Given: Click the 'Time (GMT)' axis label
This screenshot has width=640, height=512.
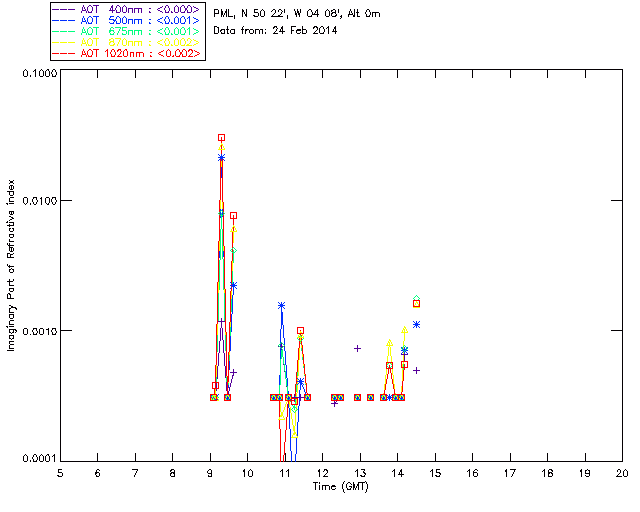Looking at the screenshot, I should [340, 487].
